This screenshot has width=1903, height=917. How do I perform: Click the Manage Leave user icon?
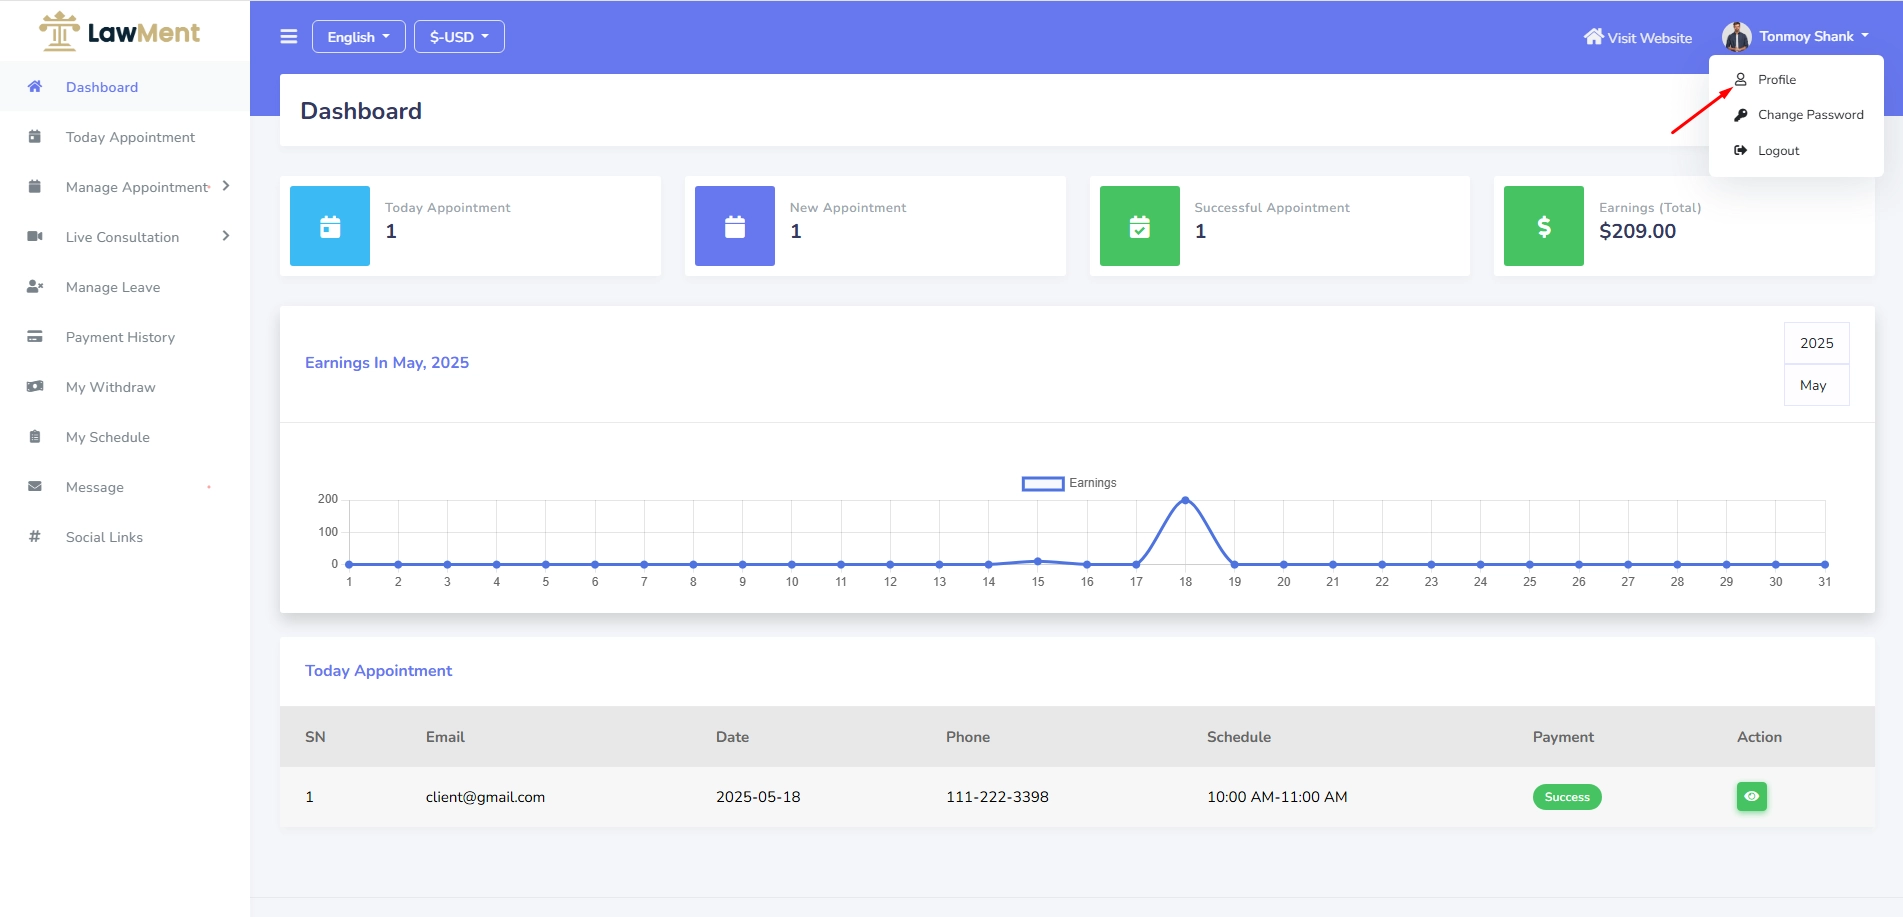pyautogui.click(x=35, y=287)
